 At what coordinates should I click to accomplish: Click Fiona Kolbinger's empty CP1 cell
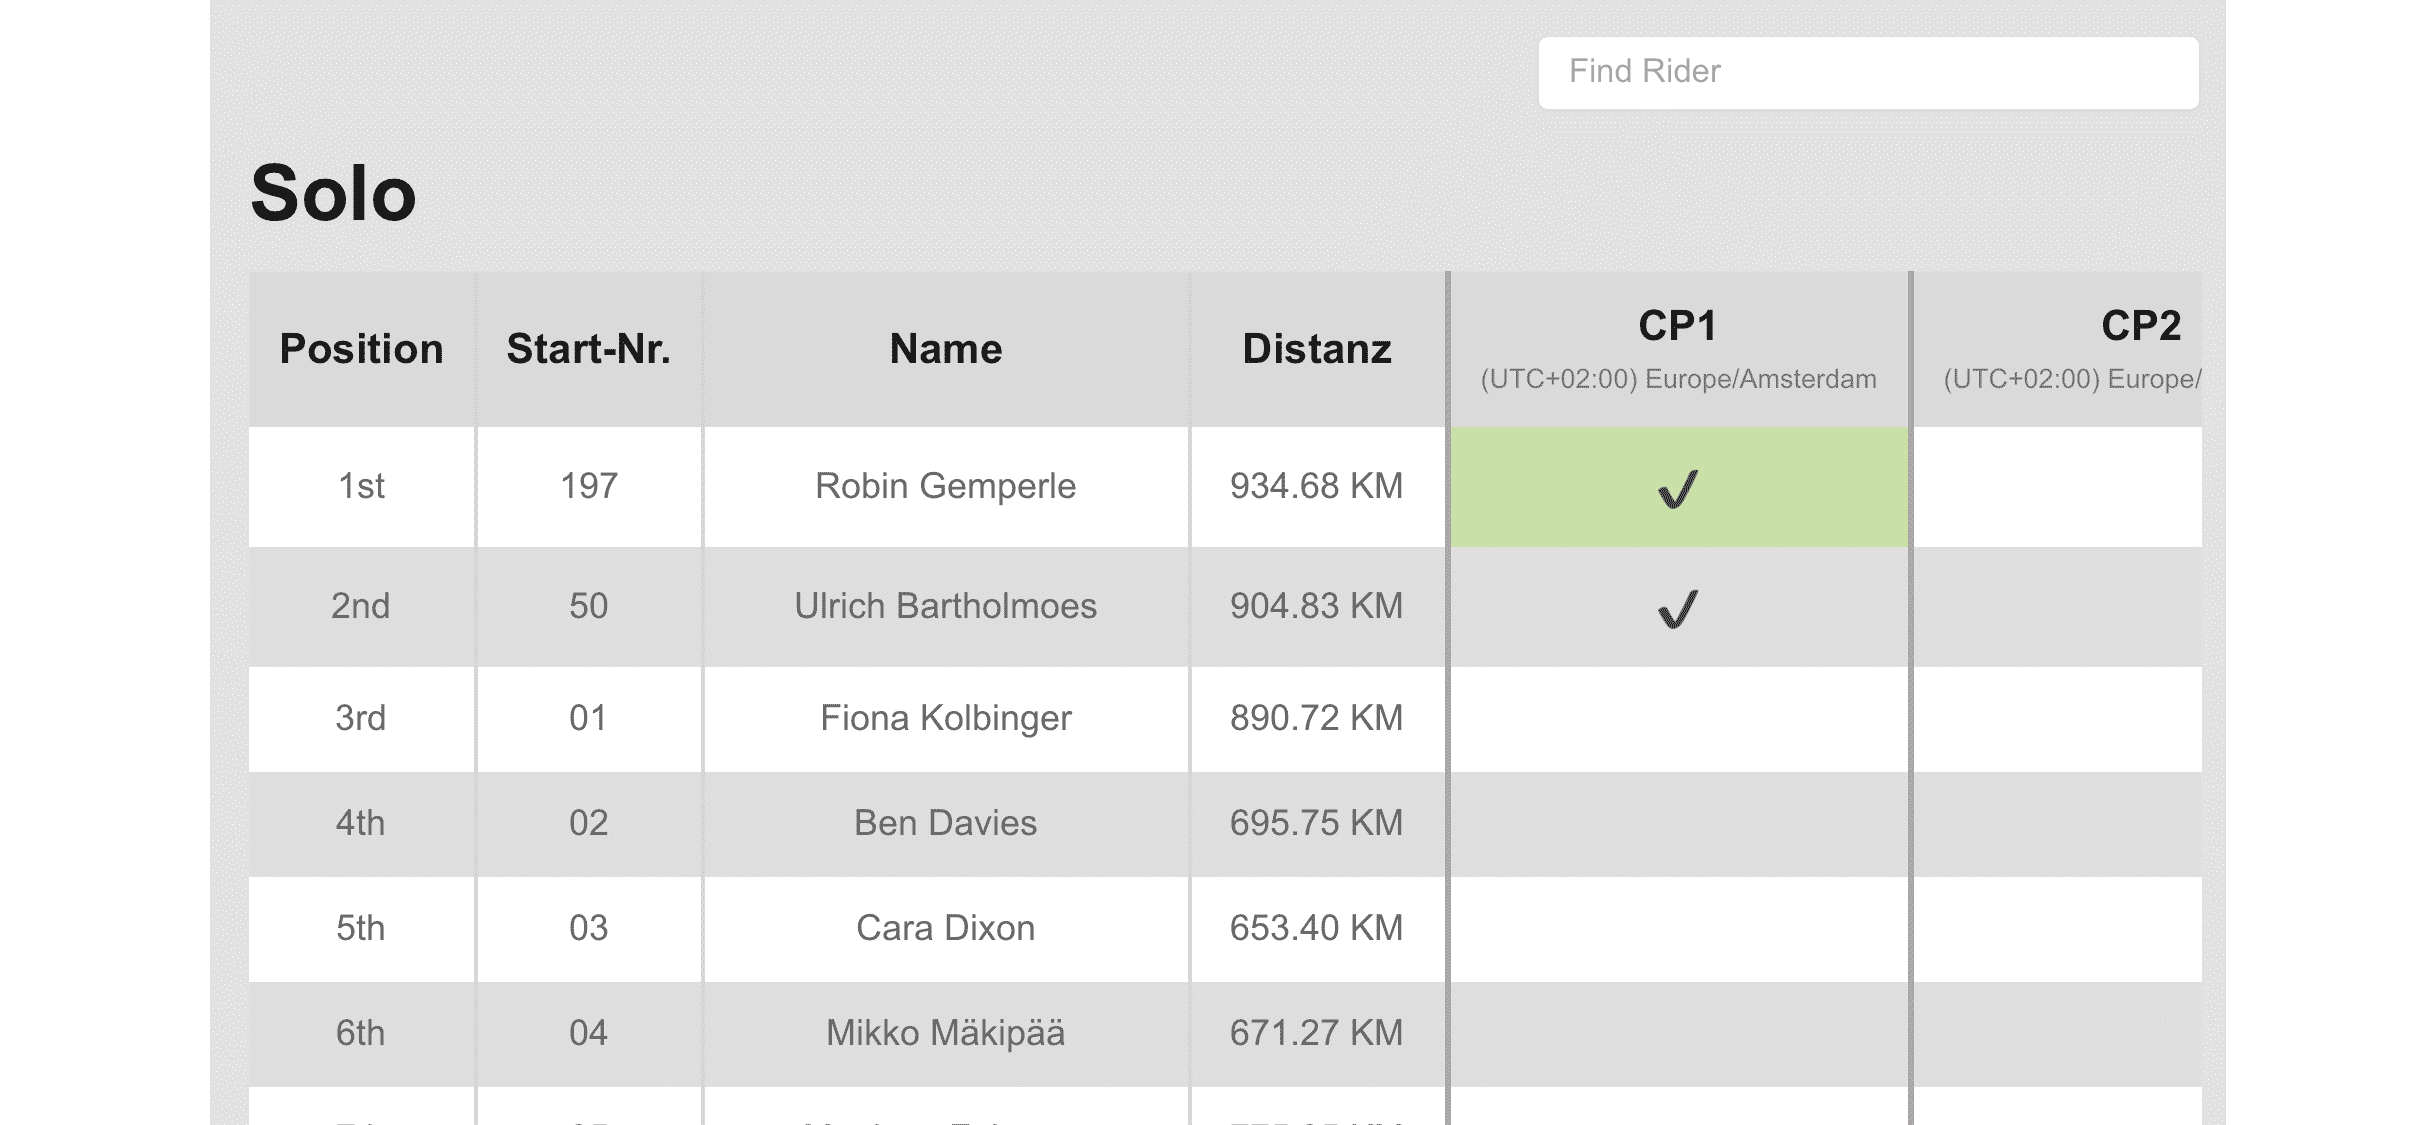coord(1678,718)
